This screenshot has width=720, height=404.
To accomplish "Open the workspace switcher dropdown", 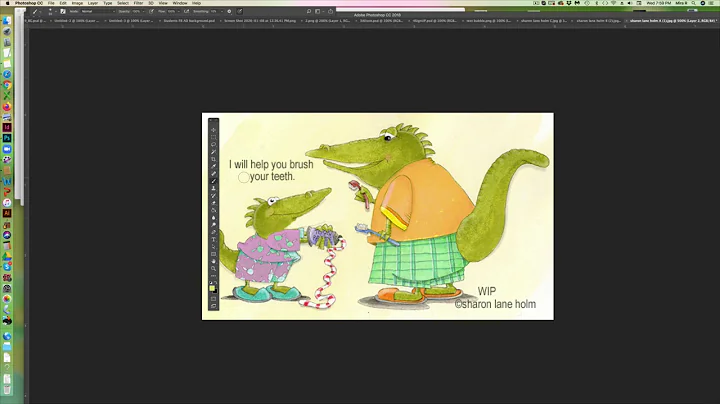I will (x=319, y=11).
